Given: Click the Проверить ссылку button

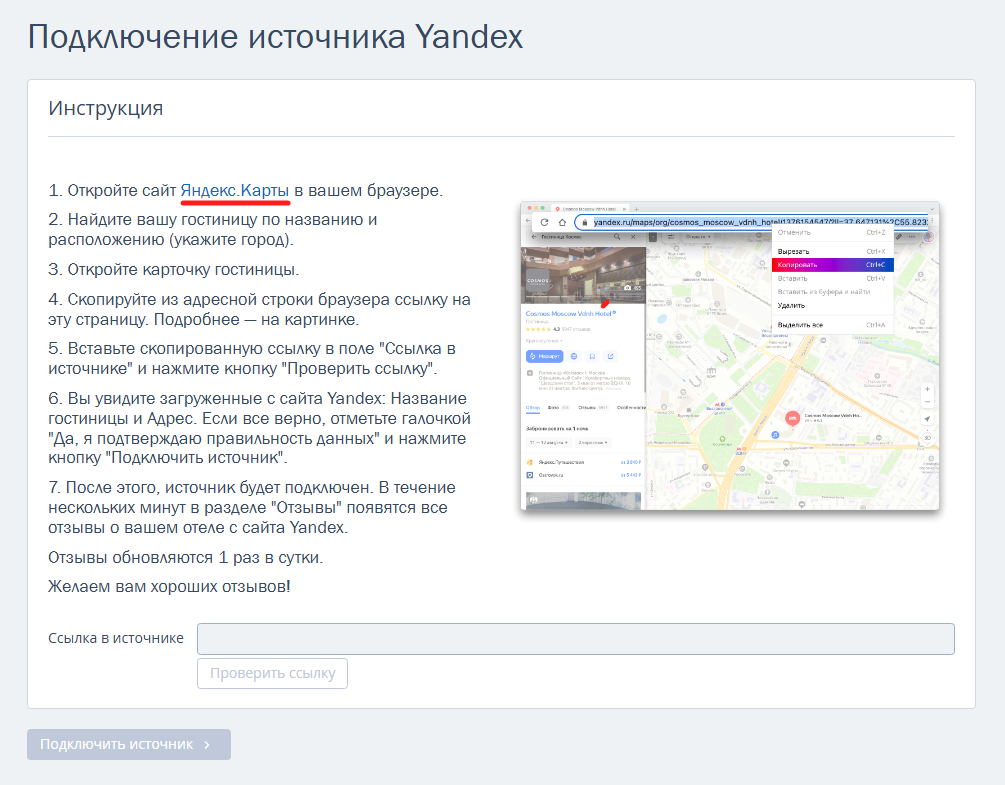Looking at the screenshot, I should 272,673.
